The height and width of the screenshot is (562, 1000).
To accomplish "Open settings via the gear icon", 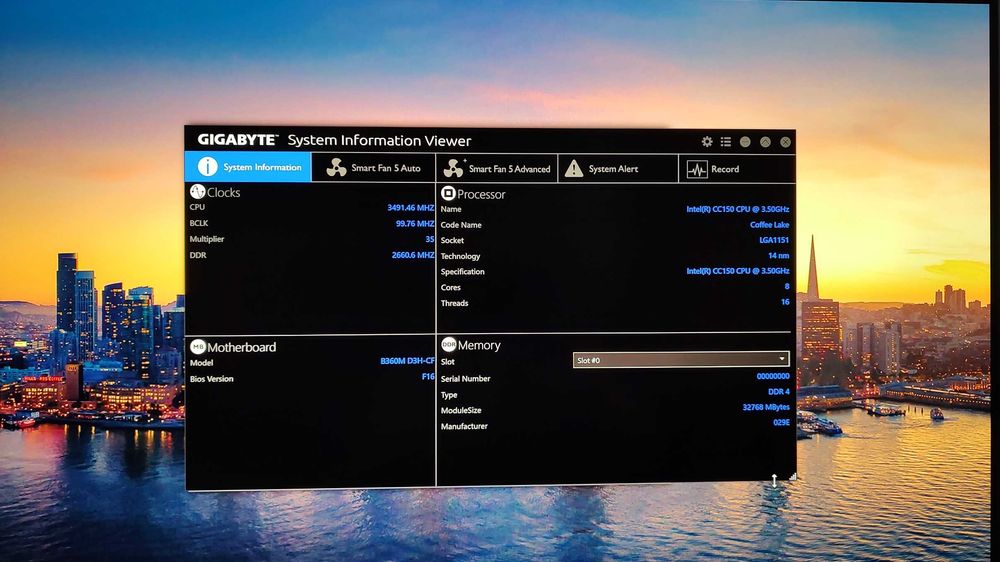I will (707, 142).
